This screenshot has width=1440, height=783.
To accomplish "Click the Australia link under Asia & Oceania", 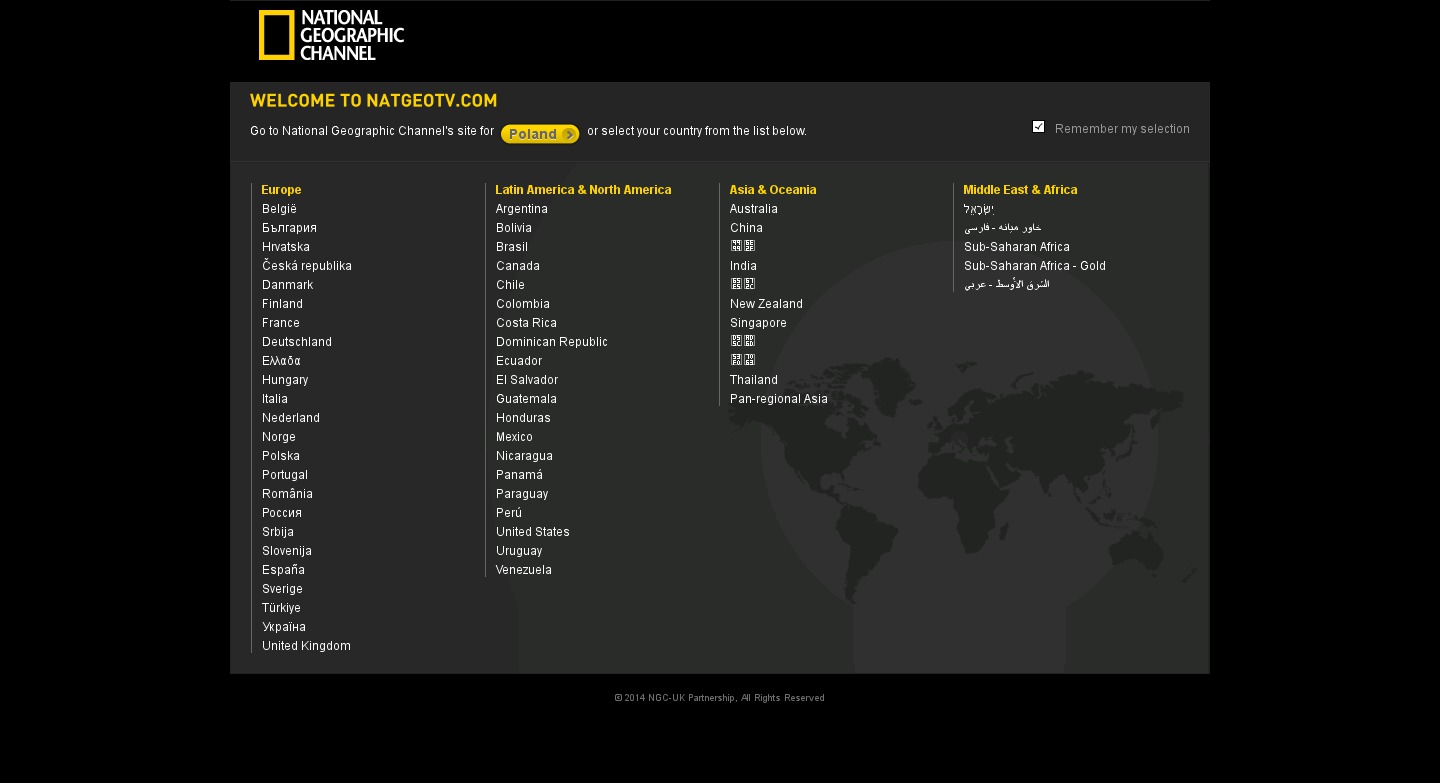I will tap(753, 209).
